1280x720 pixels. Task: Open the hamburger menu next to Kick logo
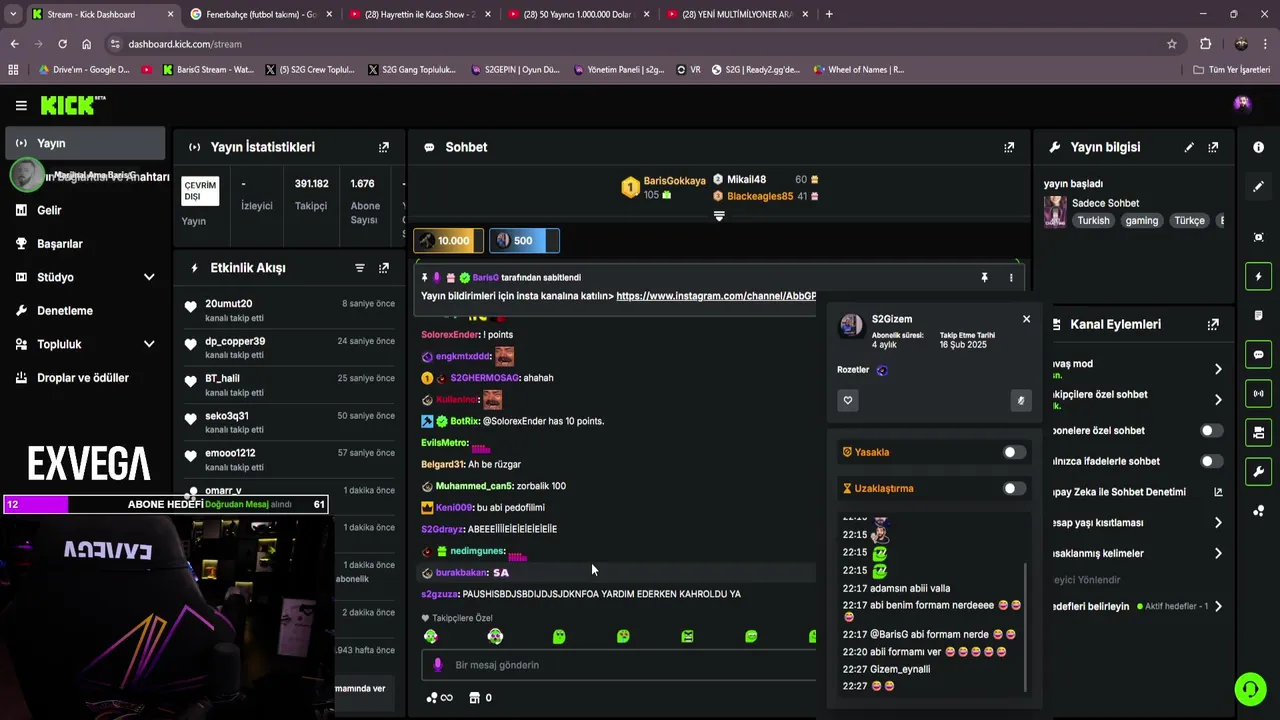(21, 105)
